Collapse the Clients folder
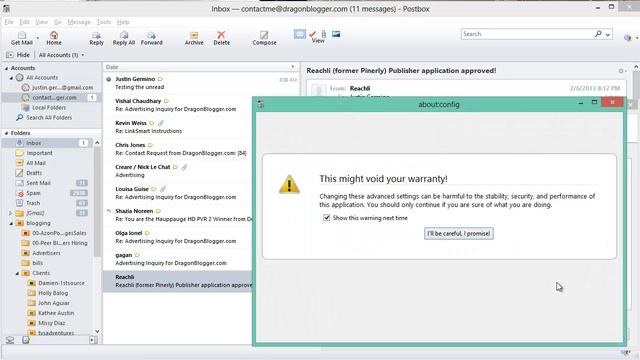 click(17, 273)
